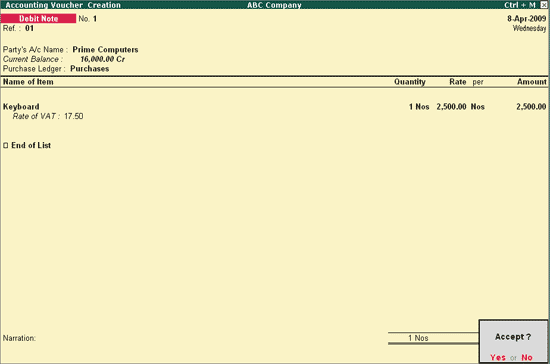Edit the Keyboard rate 2,500.00
Viewport: 550px width, 364px height.
click(451, 107)
